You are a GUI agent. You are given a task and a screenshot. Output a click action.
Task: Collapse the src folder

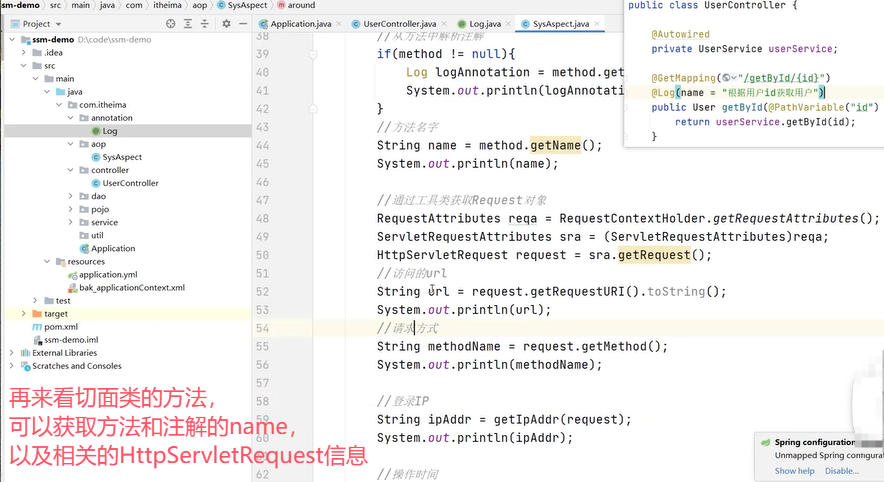click(x=23, y=65)
